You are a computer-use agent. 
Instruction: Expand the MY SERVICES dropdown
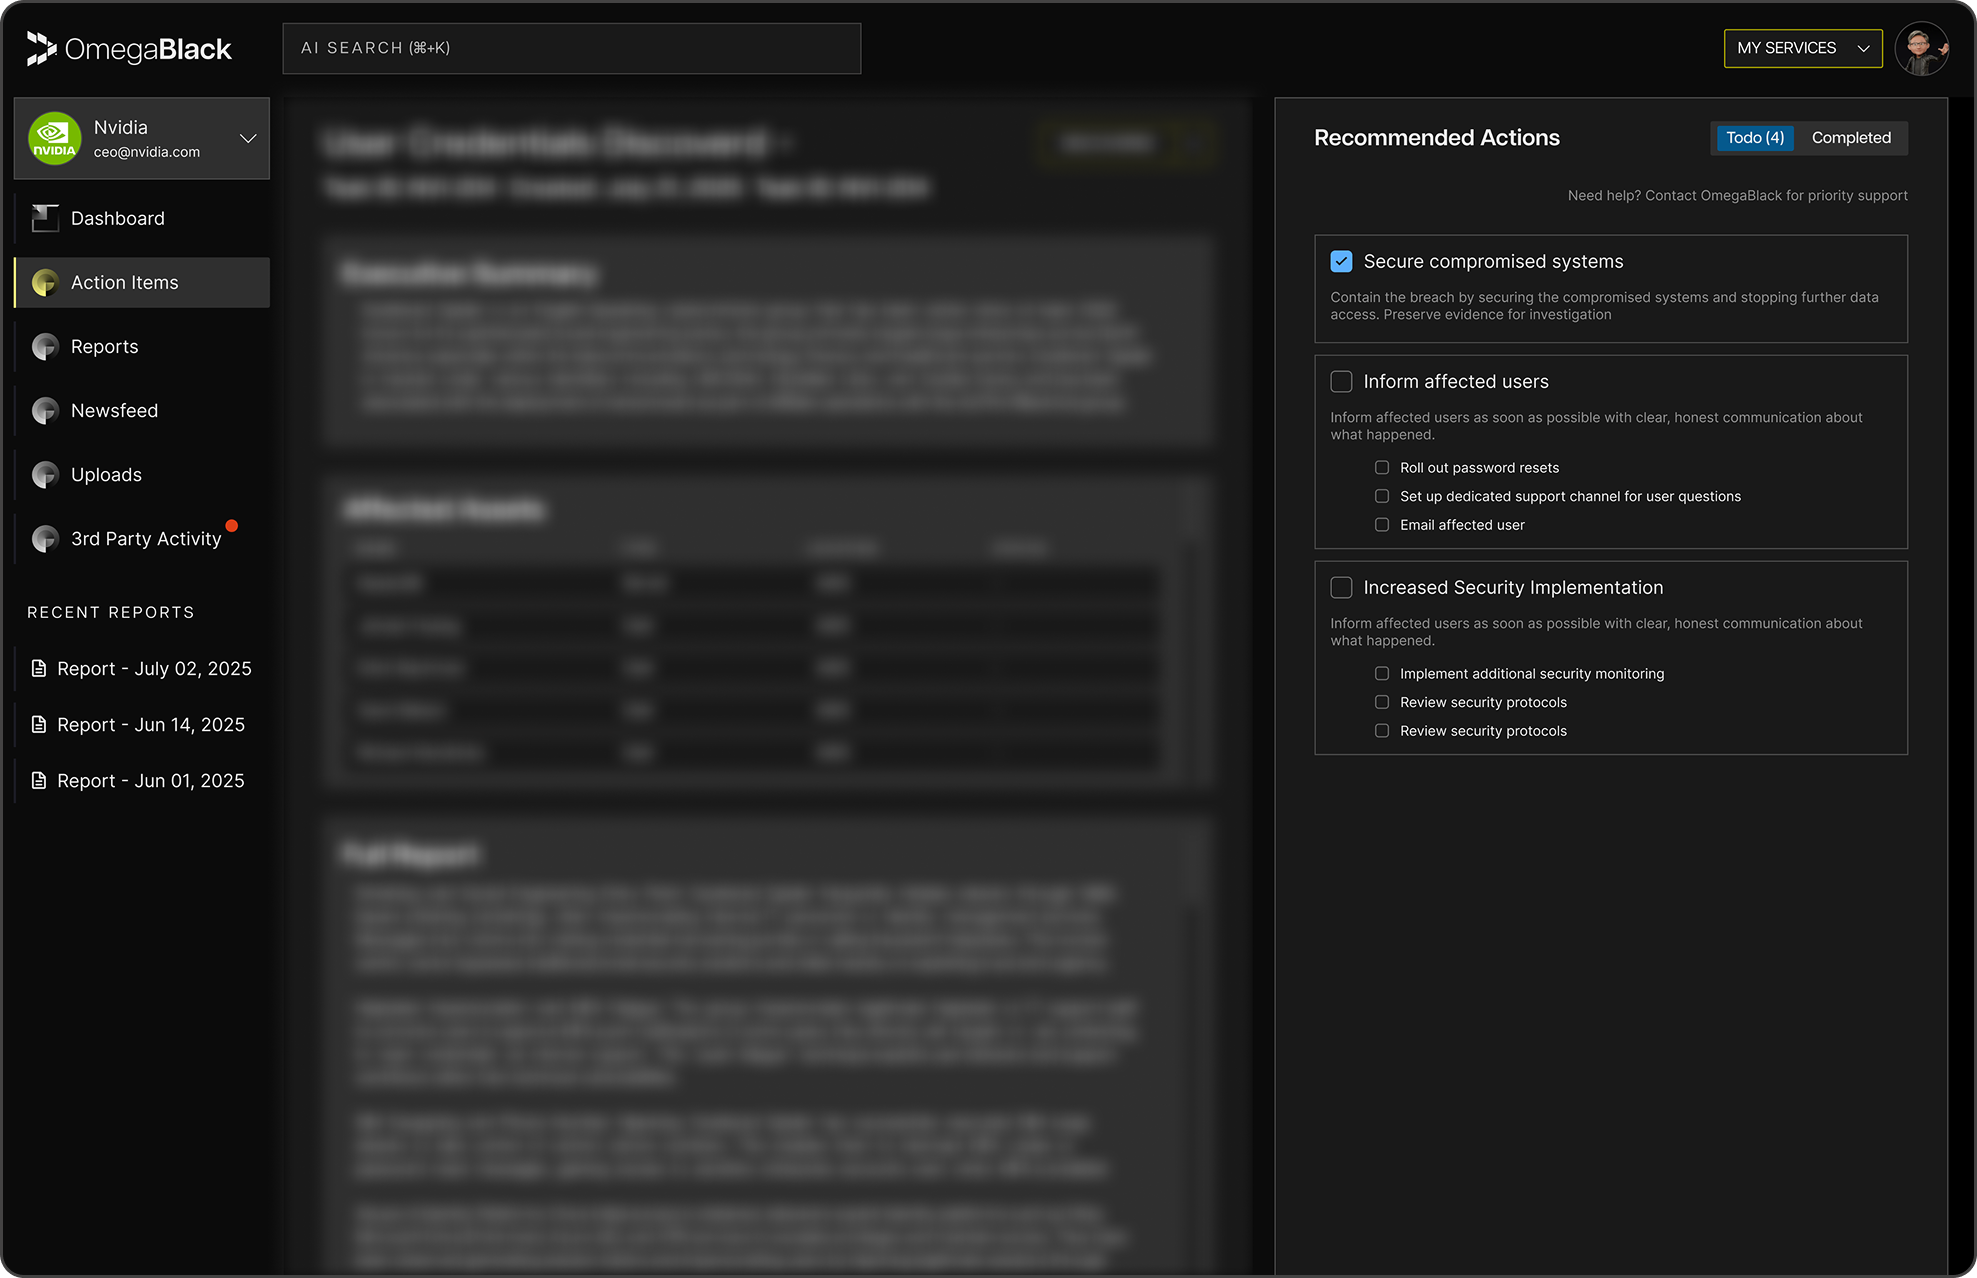1802,48
